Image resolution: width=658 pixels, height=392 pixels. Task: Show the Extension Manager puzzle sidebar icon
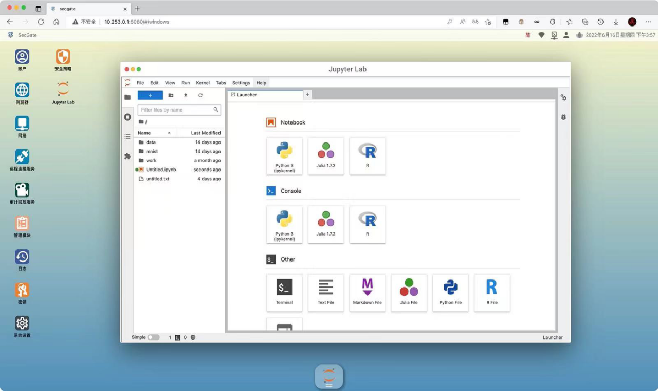pyautogui.click(x=128, y=156)
